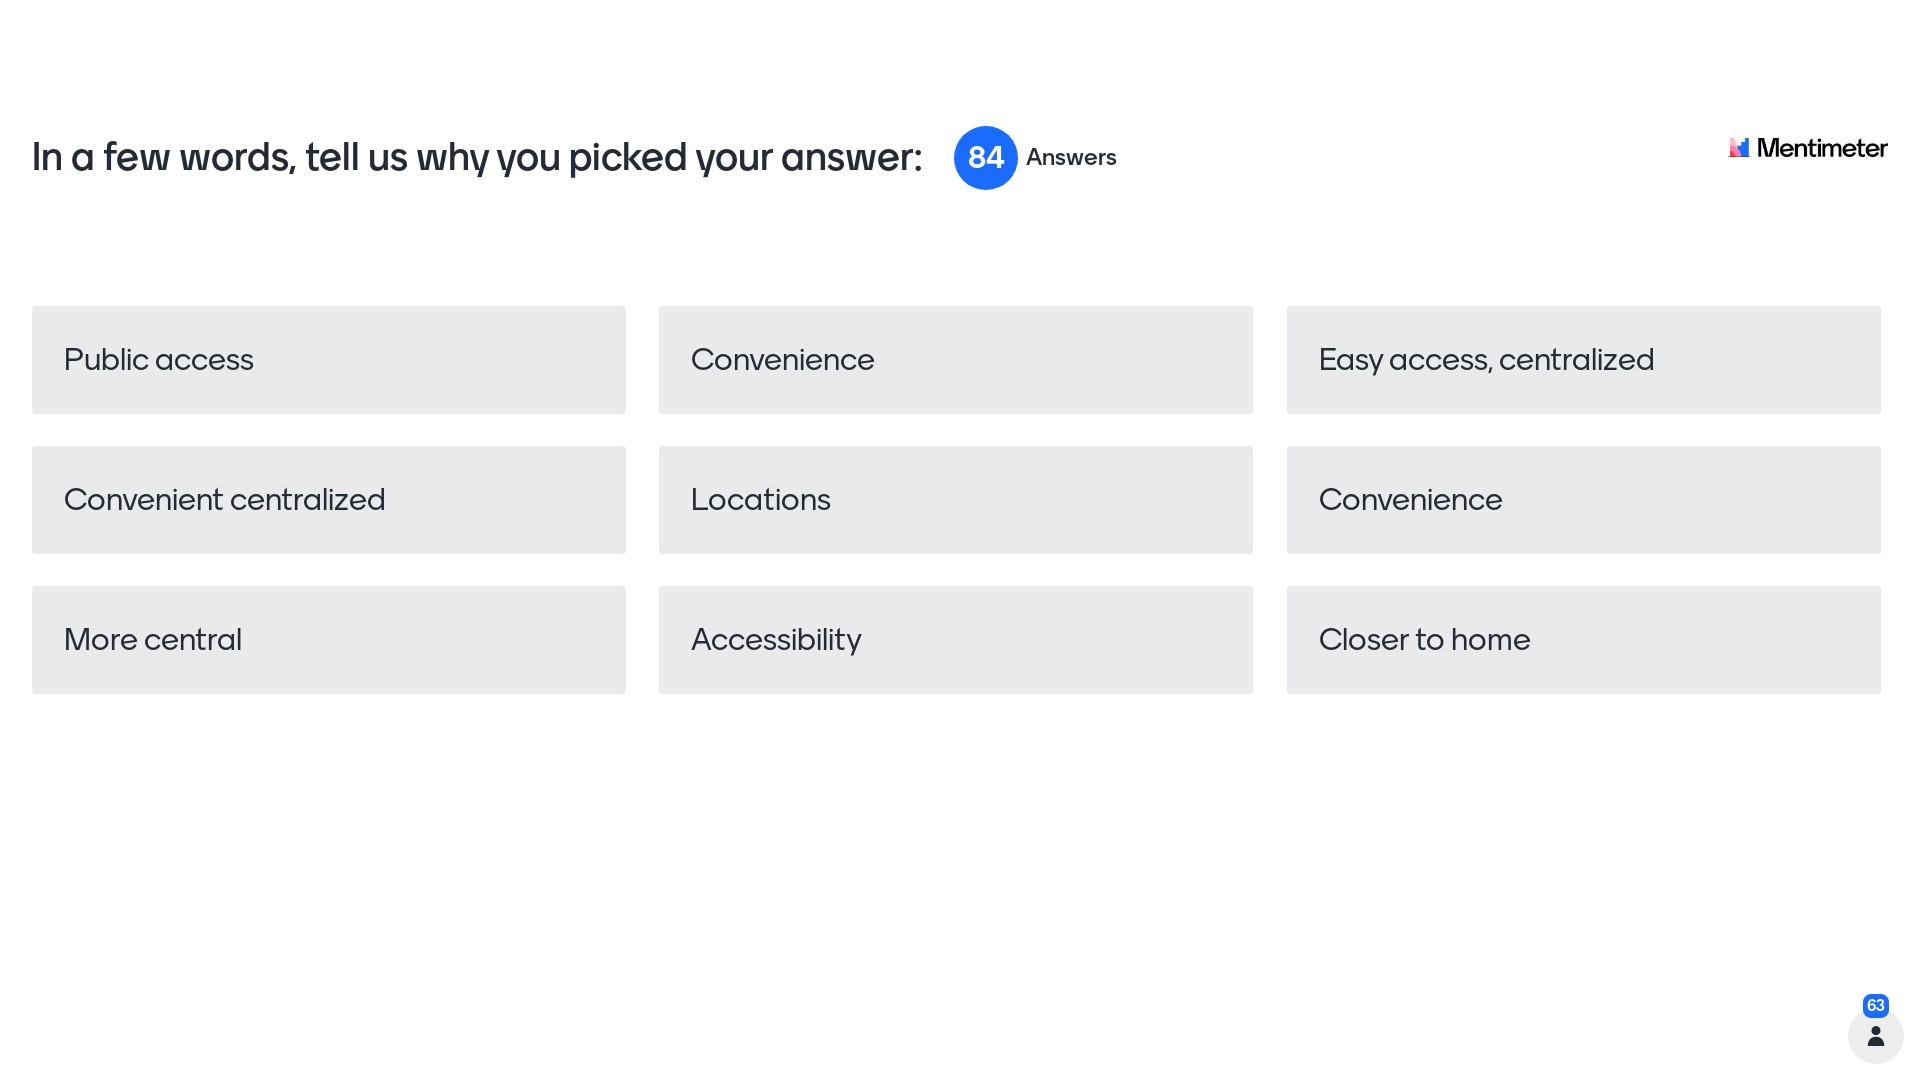
Task: Open the Easy access, centralized response
Action: click(x=1583, y=360)
